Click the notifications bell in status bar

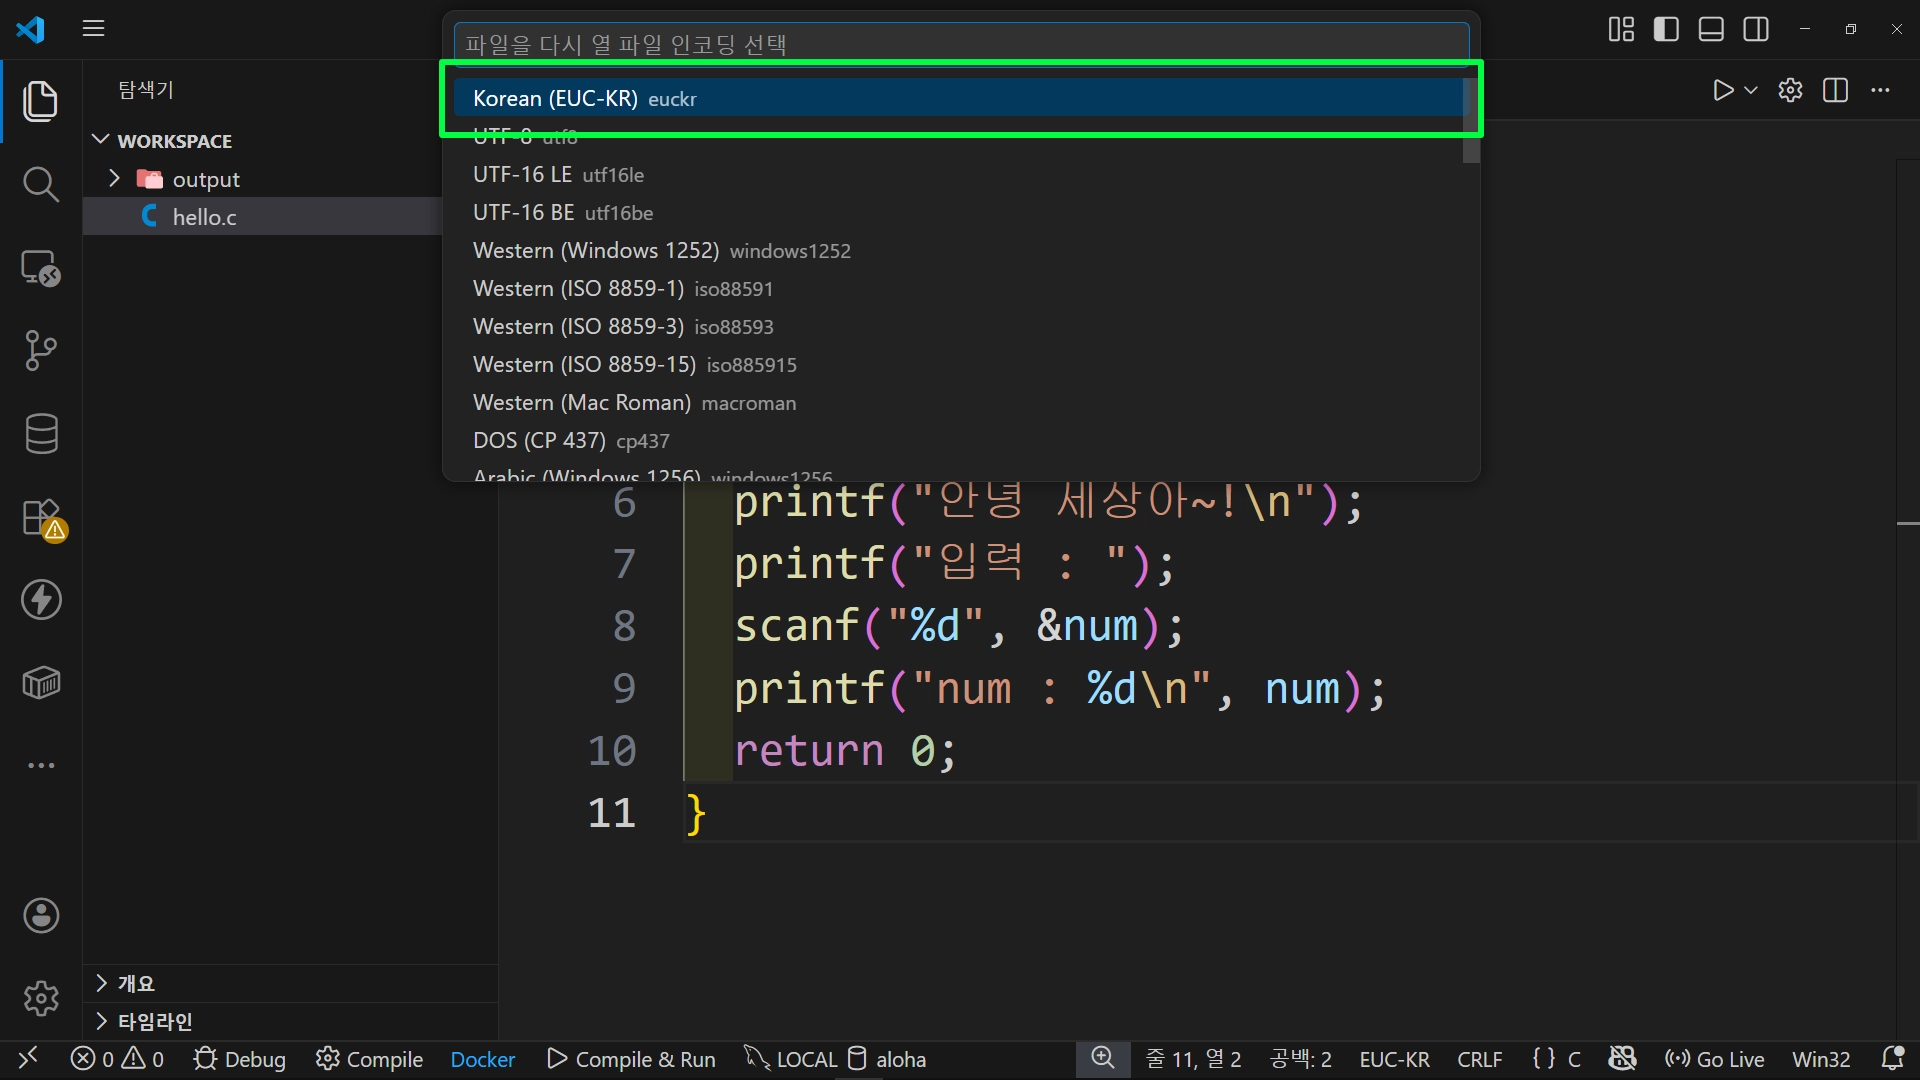[1892, 1059]
